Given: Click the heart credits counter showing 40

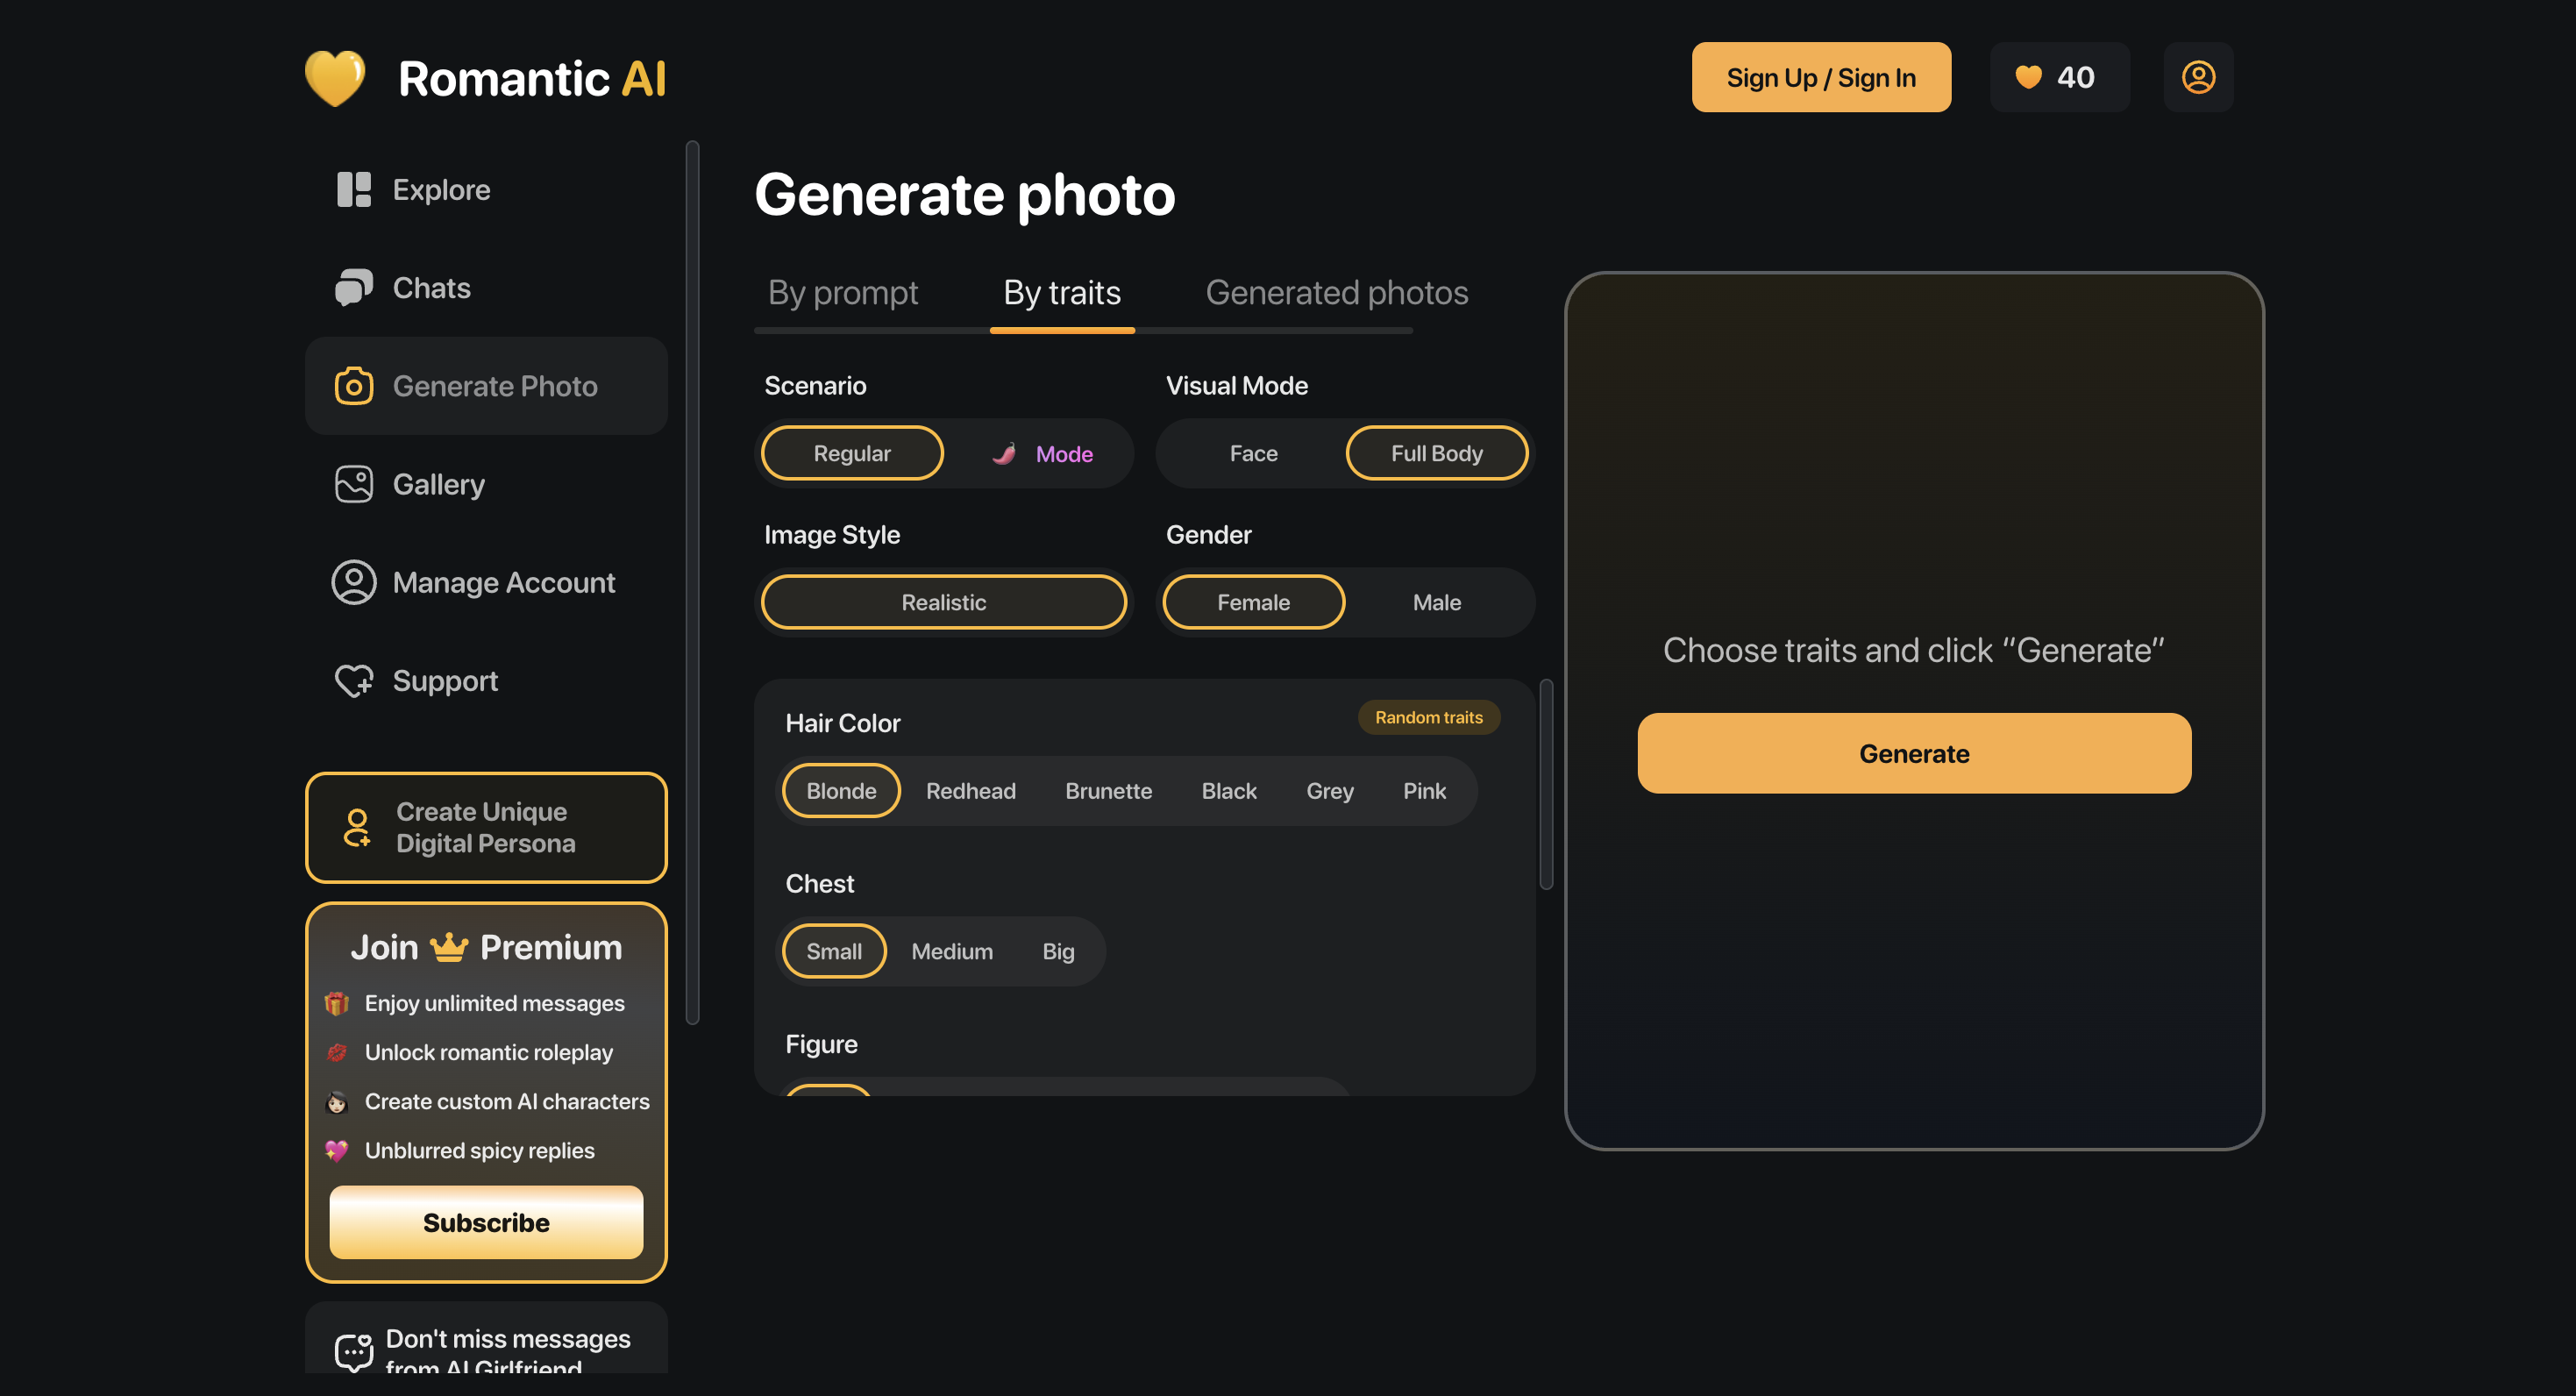Looking at the screenshot, I should tap(2060, 77).
